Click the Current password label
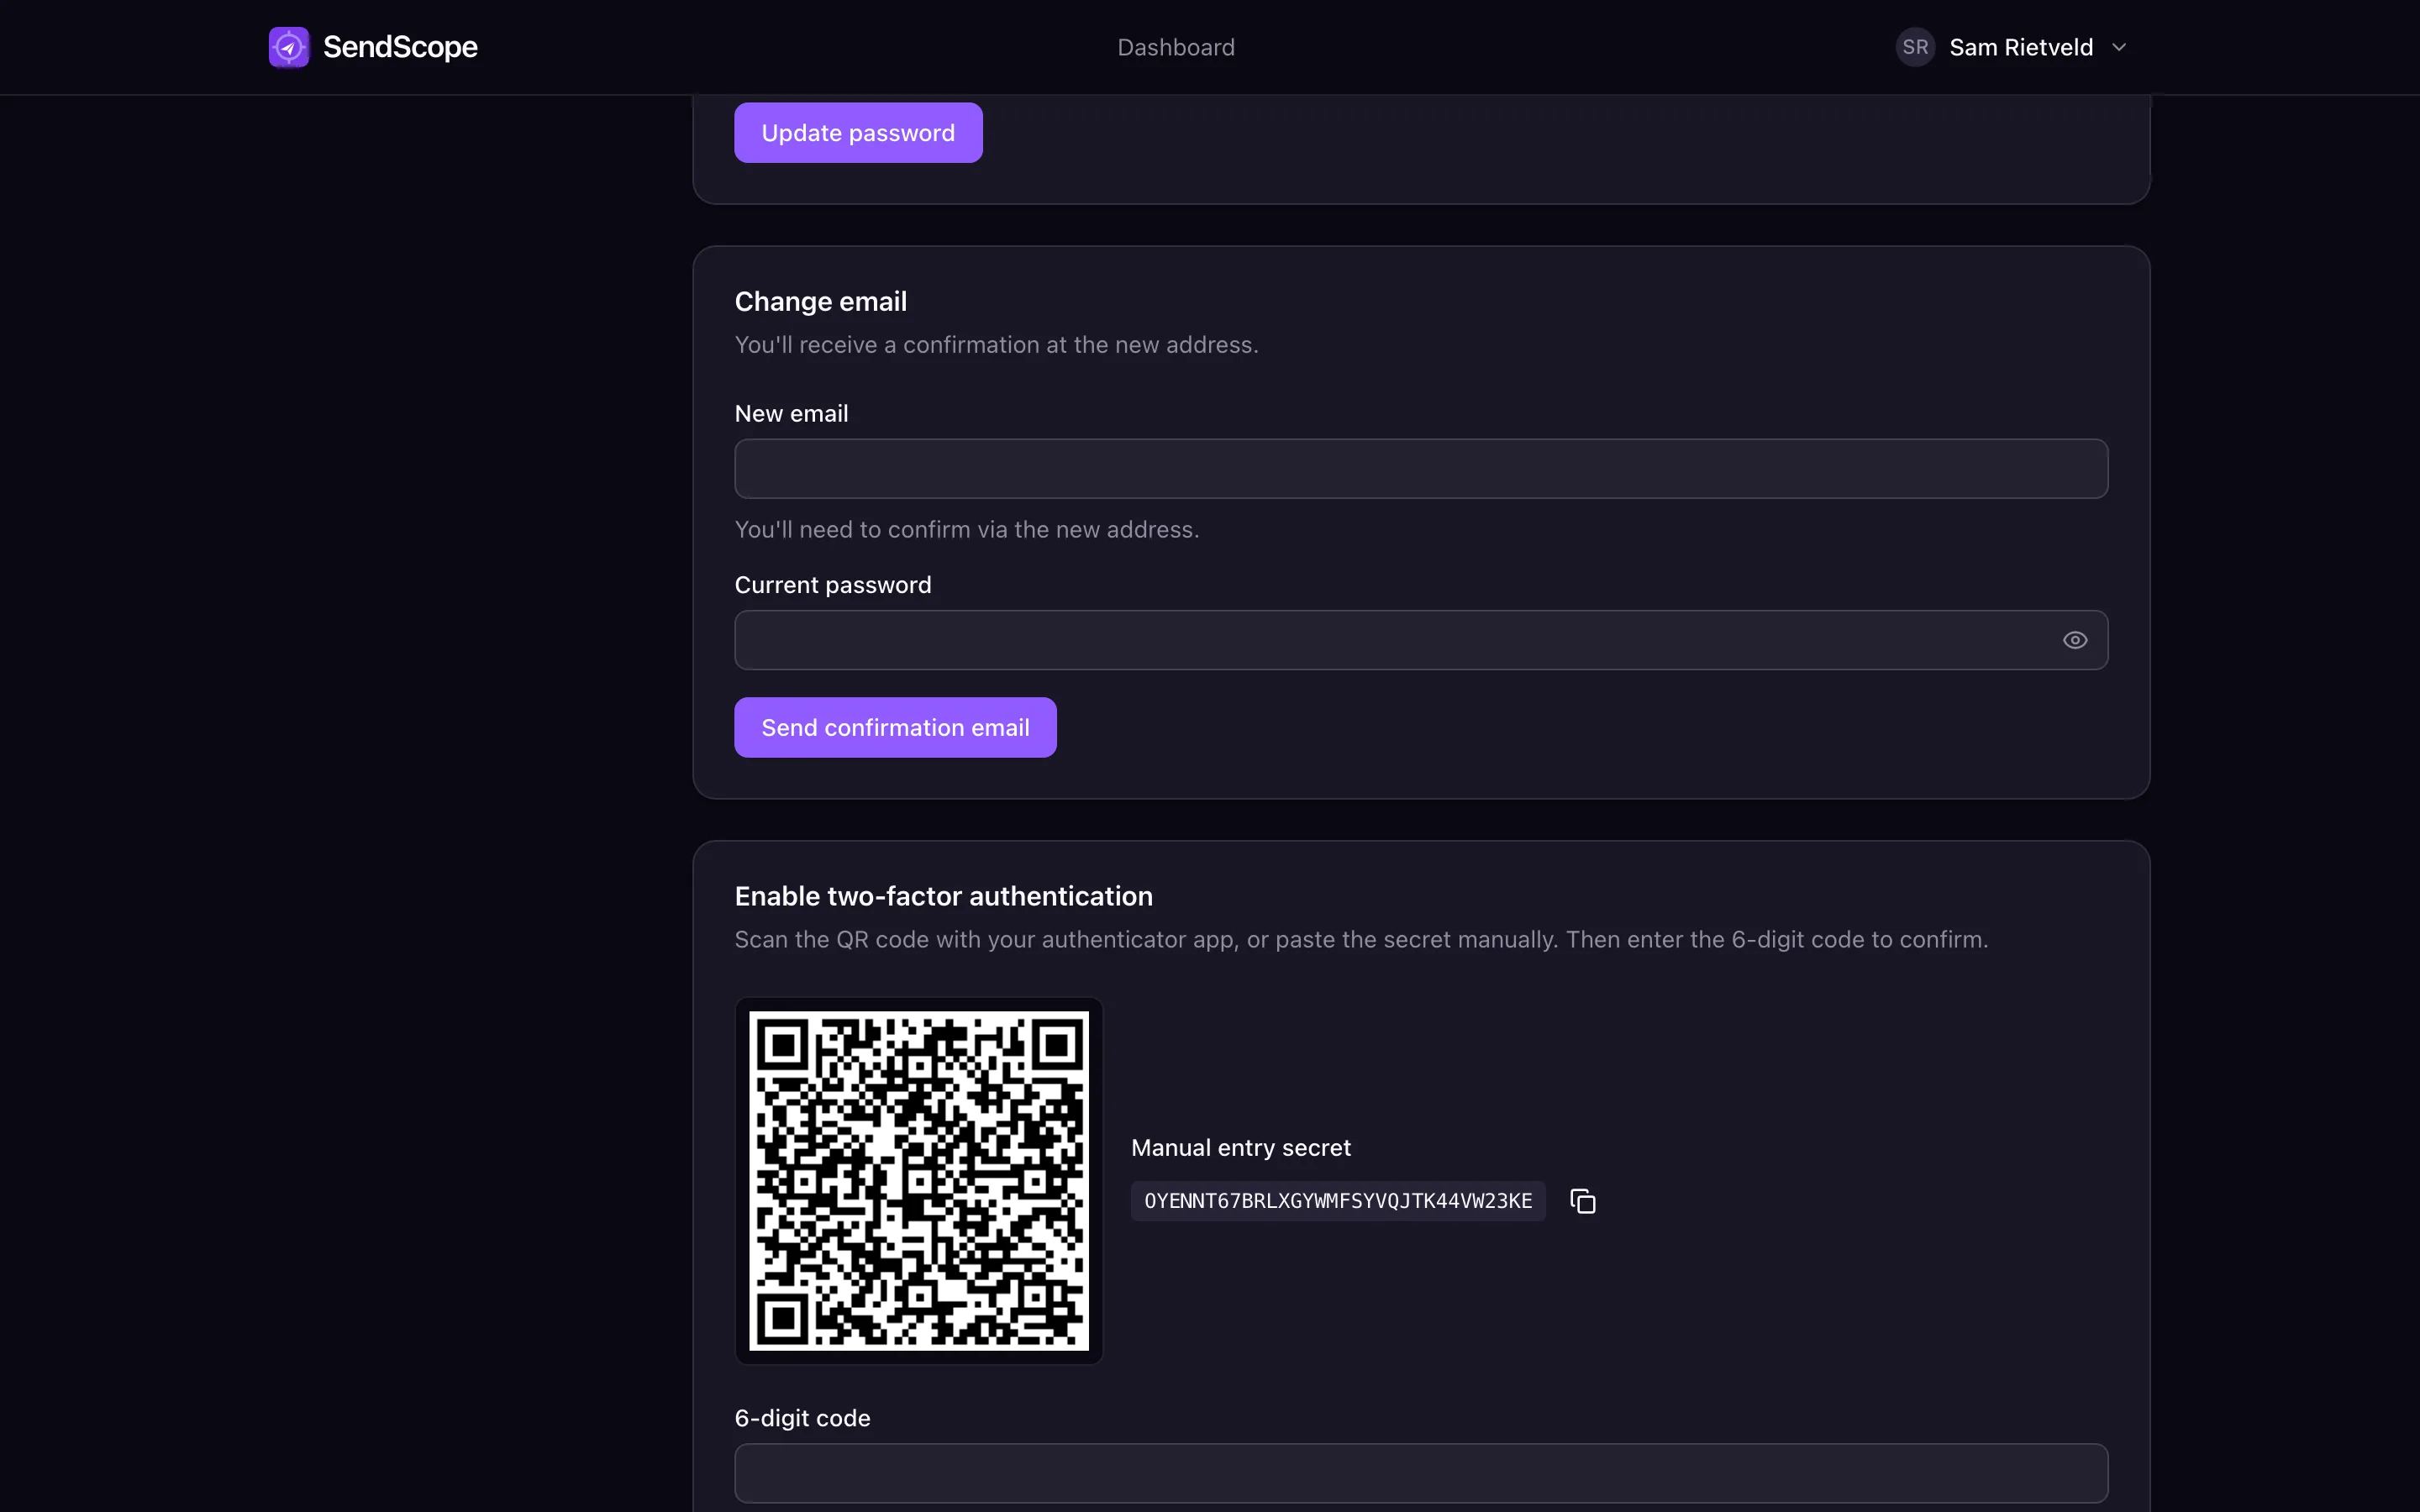Viewport: 2420px width, 1512px height. click(x=832, y=585)
